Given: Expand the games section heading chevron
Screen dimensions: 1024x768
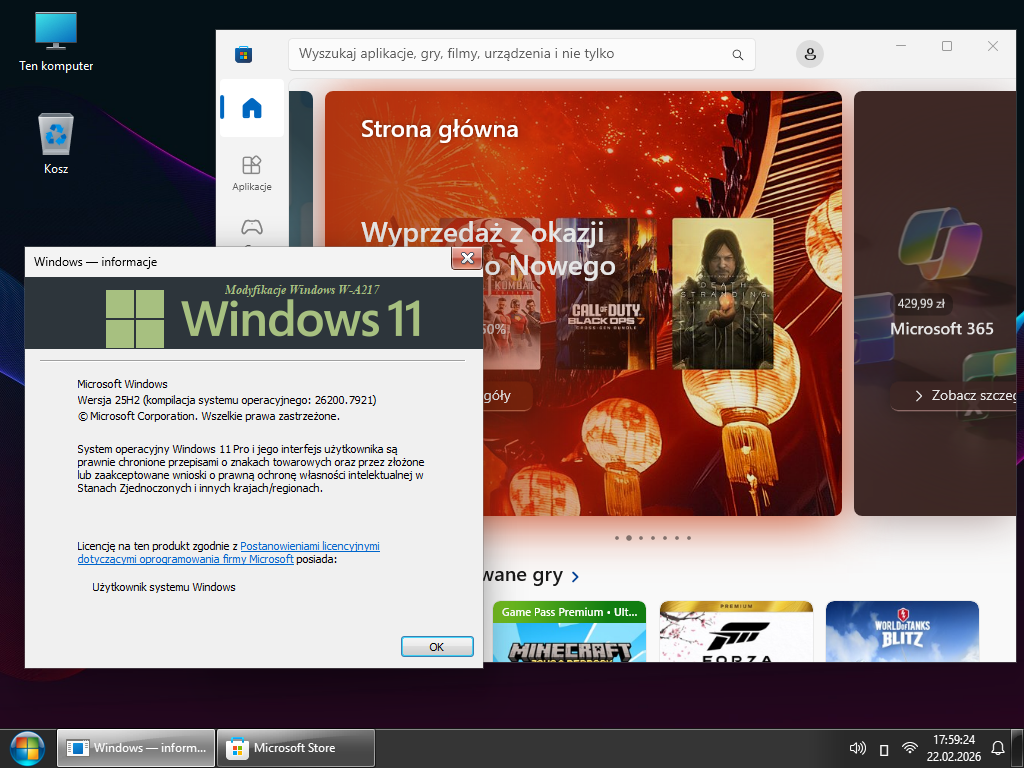Looking at the screenshot, I should point(574,576).
